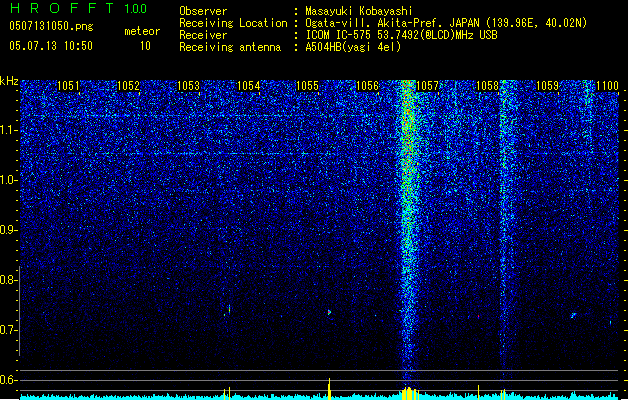Click the Observer label

pyautogui.click(x=203, y=11)
